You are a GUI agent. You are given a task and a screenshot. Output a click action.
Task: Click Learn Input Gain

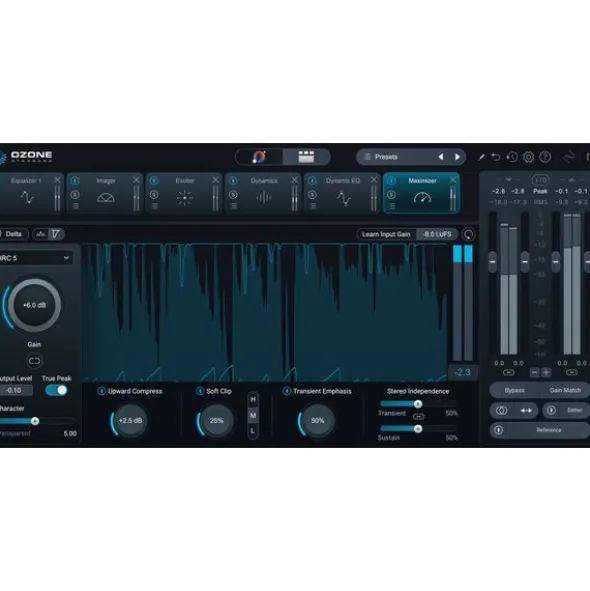[x=386, y=234]
